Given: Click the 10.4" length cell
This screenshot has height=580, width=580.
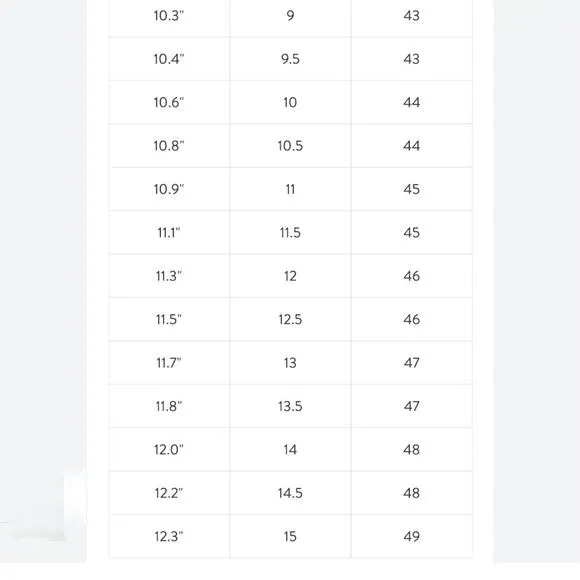Looking at the screenshot, I should (x=169, y=59).
